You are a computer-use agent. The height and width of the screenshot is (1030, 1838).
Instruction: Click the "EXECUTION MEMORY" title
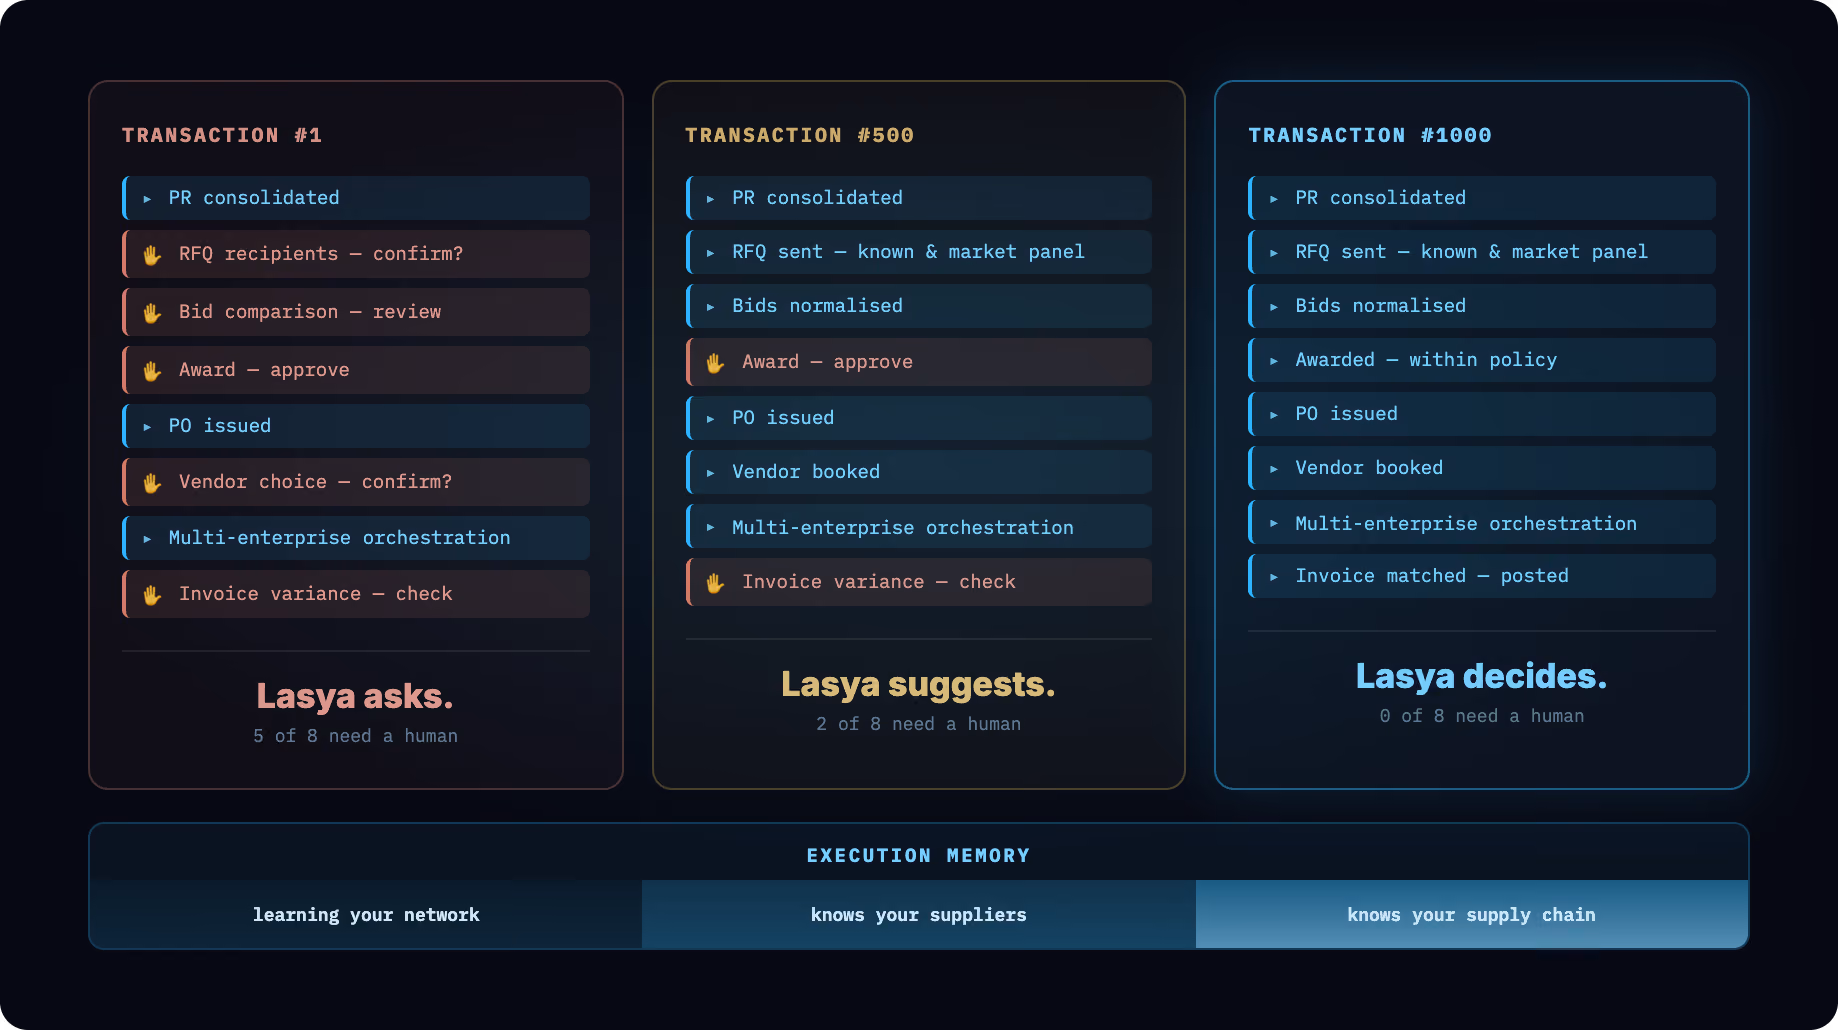[918, 856]
